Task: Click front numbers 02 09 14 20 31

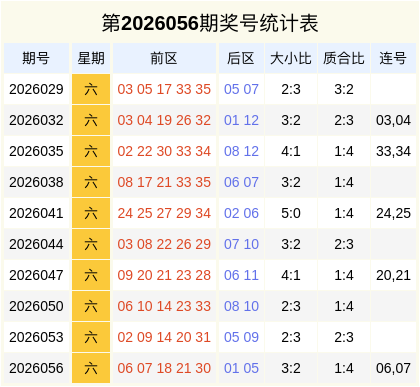Action: [164, 337]
